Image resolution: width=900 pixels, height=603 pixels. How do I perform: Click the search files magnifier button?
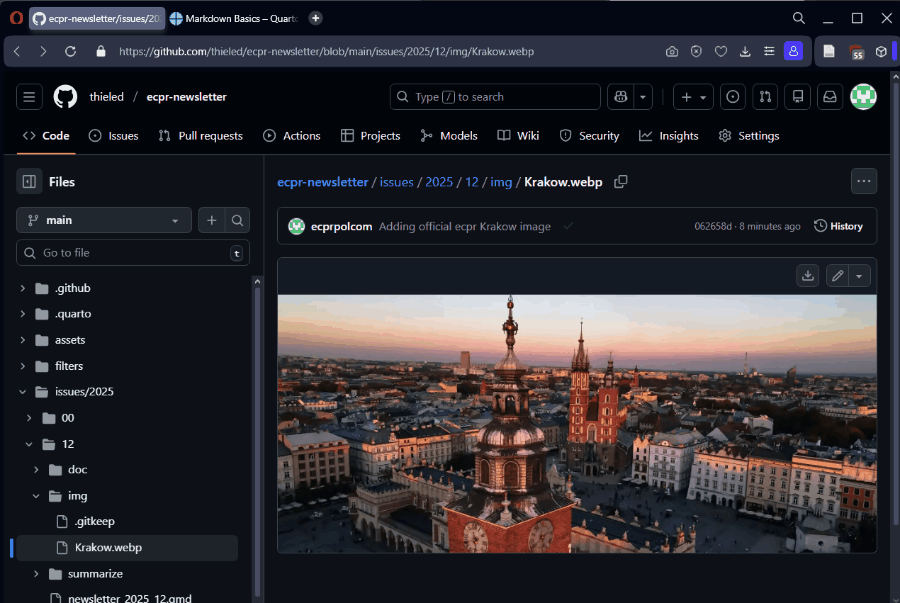238,221
